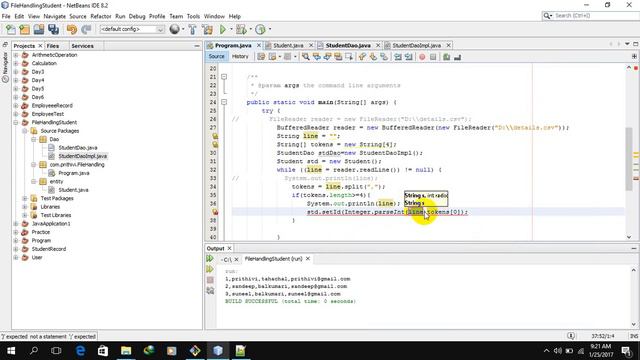Screen dimensions: 640x360
Task: Select Program.java in project tree
Action: 73,173
